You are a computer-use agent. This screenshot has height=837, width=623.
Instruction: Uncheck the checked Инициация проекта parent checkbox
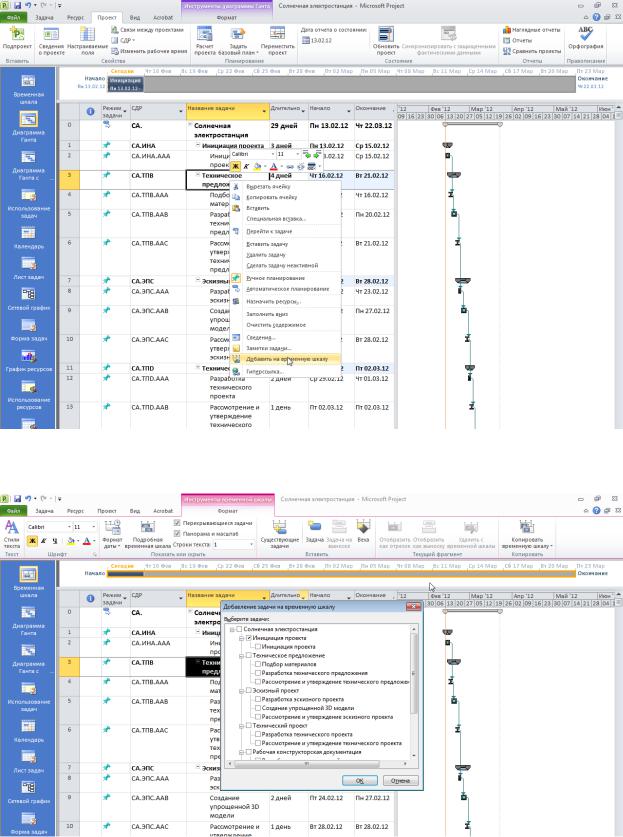click(x=249, y=638)
